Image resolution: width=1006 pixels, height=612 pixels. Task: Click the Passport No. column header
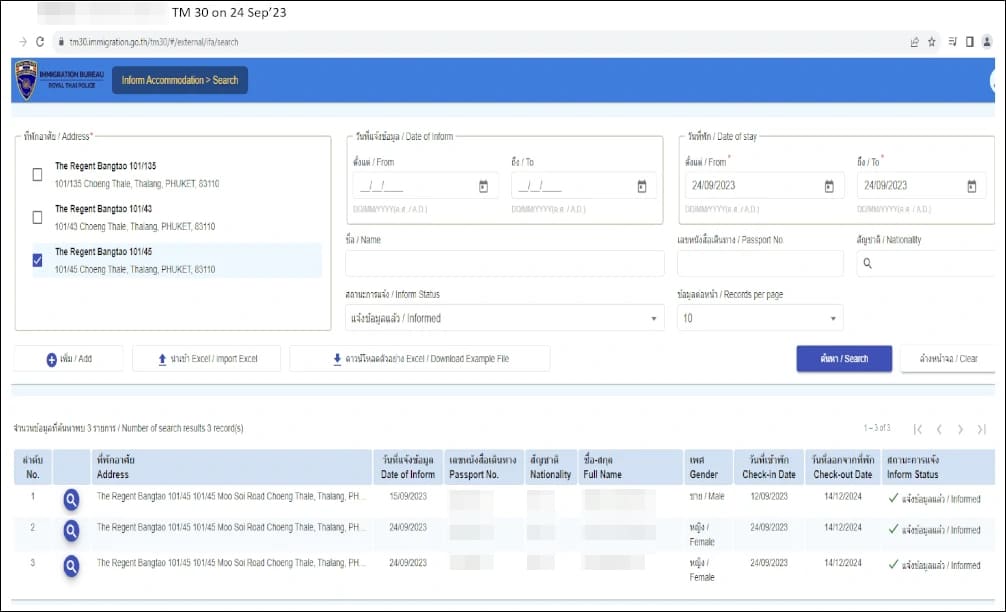(x=483, y=467)
